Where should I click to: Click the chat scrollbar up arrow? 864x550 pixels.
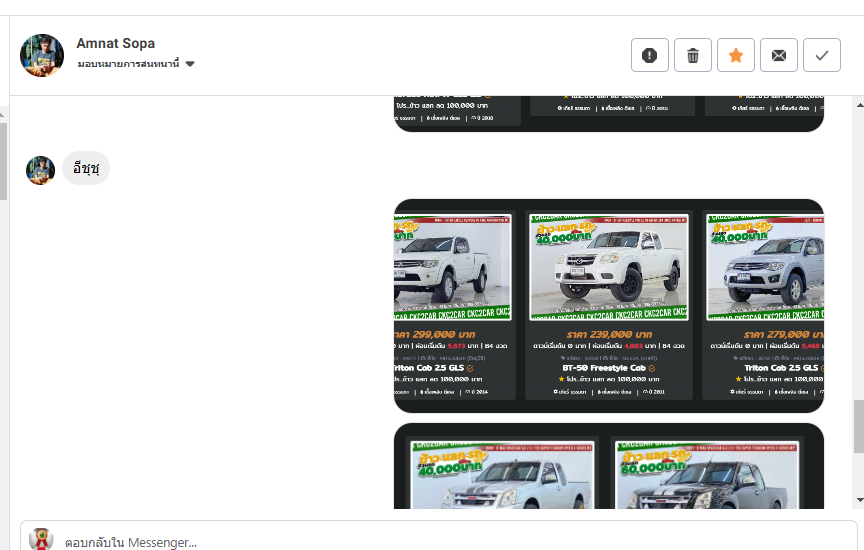click(860, 105)
